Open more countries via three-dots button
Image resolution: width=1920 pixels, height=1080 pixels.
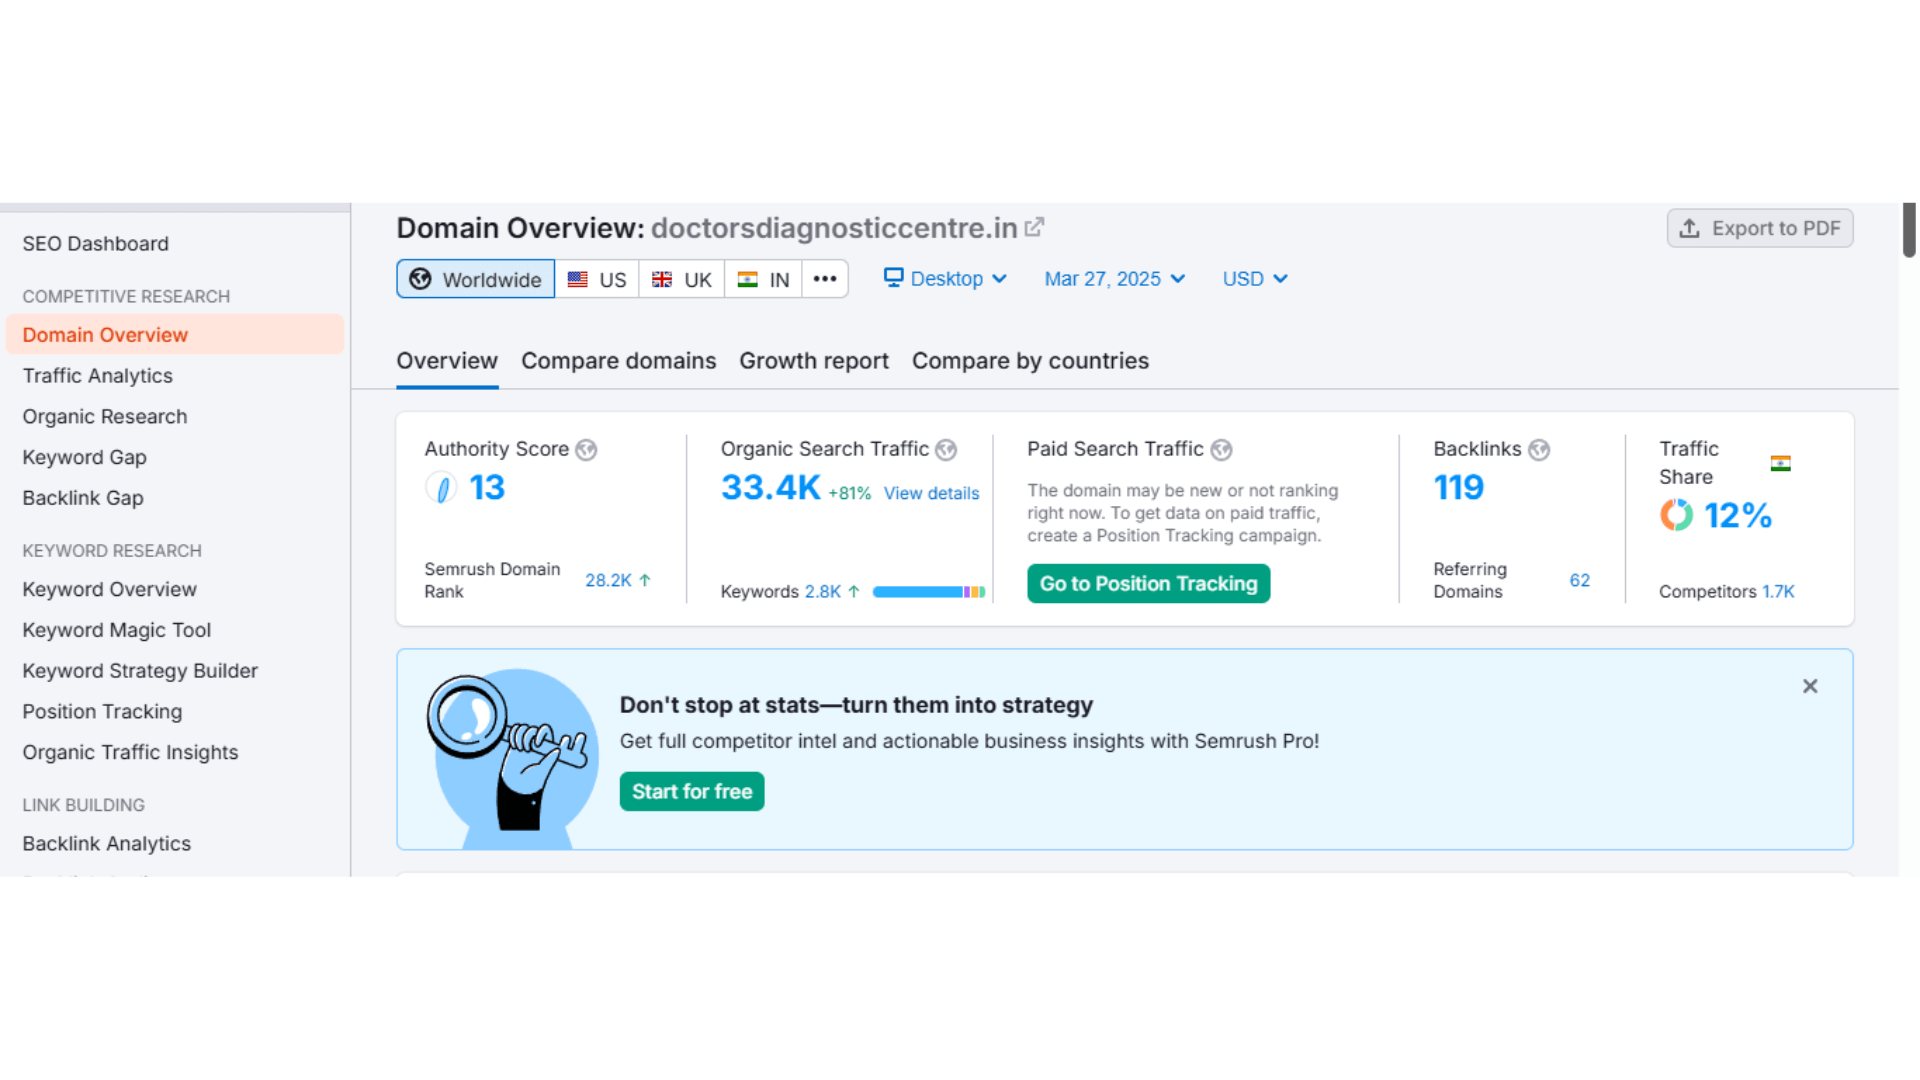(x=824, y=279)
